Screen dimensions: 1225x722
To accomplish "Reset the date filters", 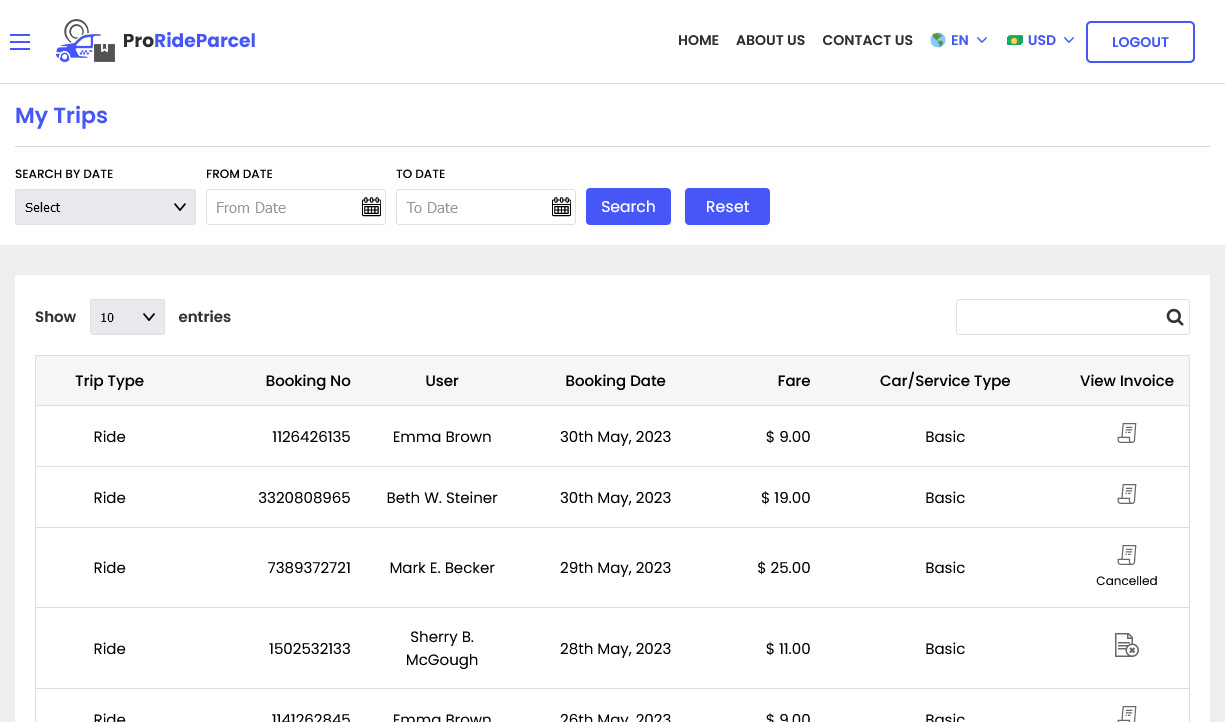I will point(727,207).
